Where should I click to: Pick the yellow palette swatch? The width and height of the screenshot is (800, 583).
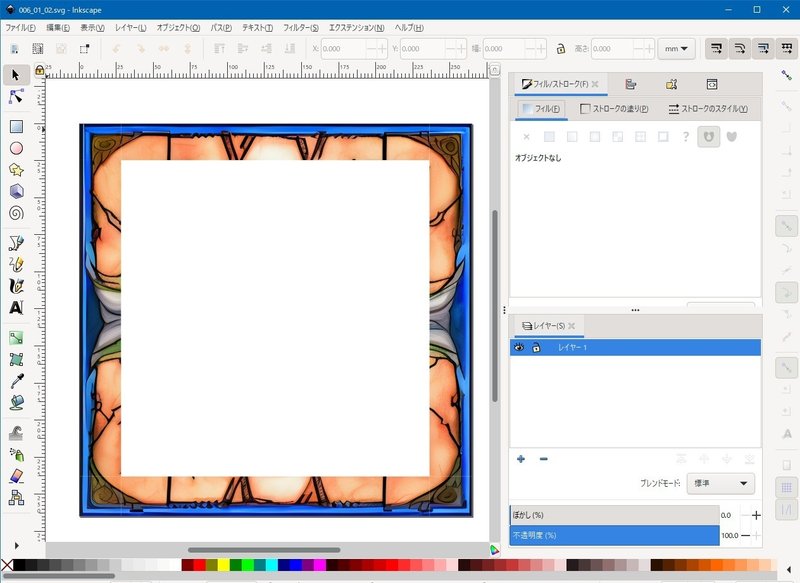coord(224,565)
